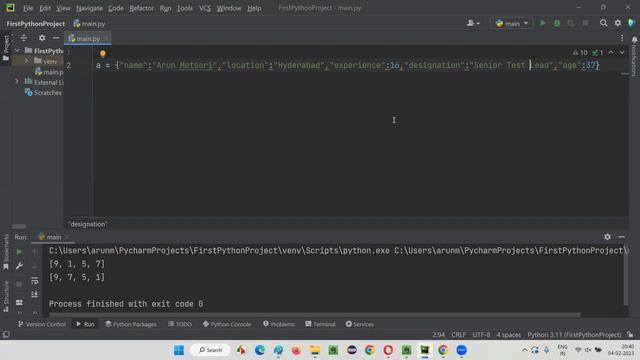Click the Run console vertical scrollbar
Image resolution: width=640 pixels, height=360 pixels.
pos(626,274)
